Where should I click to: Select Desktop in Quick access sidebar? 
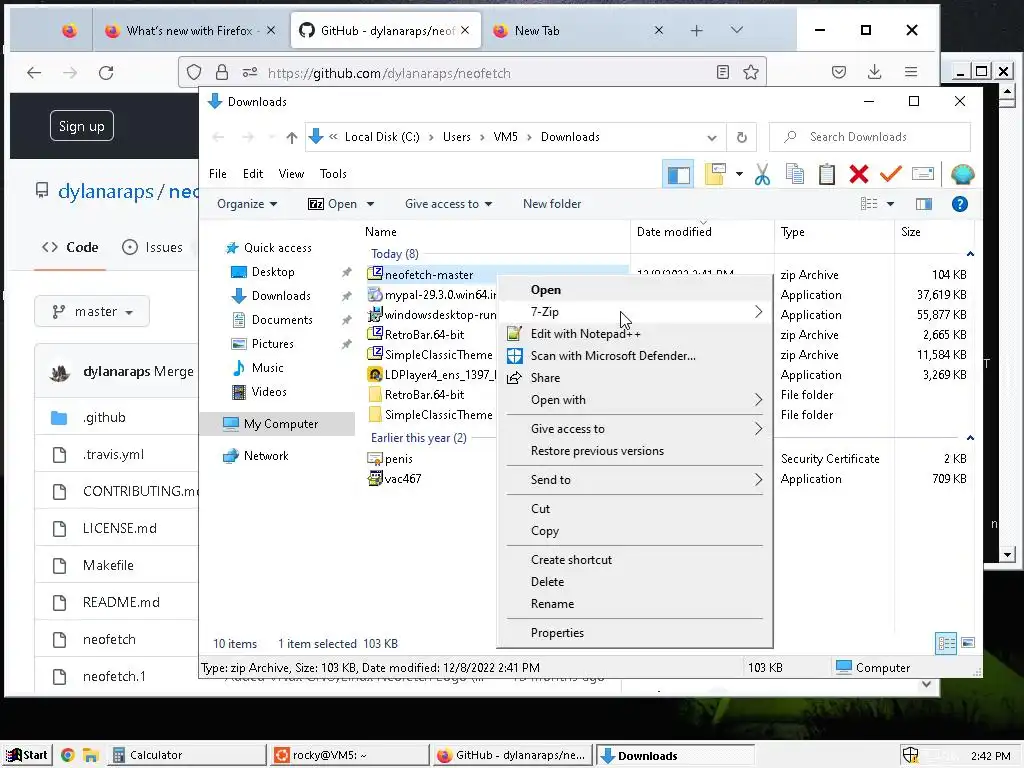point(273,272)
